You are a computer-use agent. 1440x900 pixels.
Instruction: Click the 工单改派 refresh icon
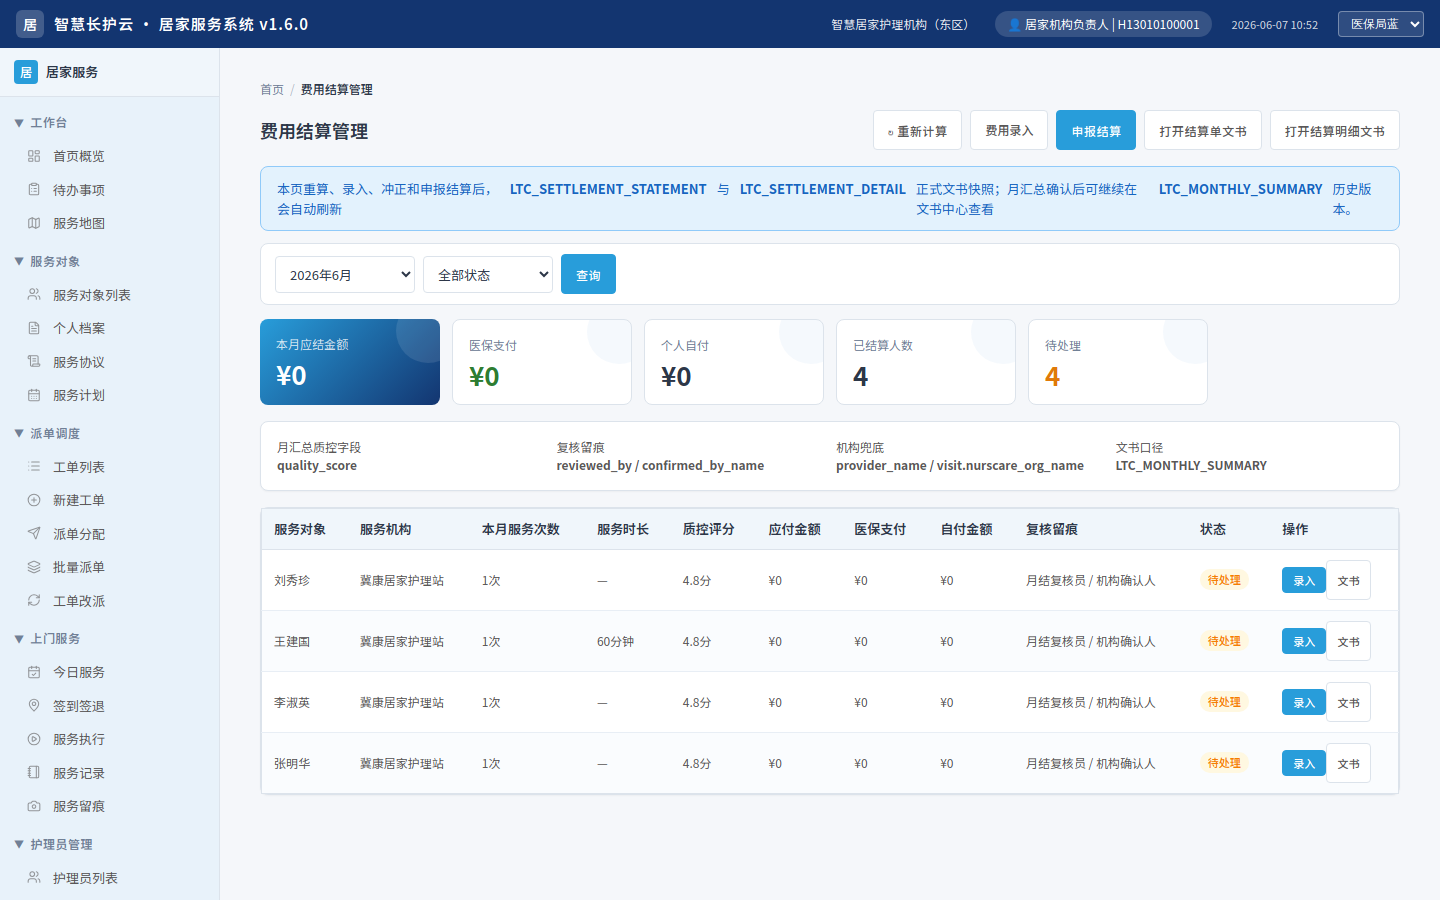pos(34,601)
